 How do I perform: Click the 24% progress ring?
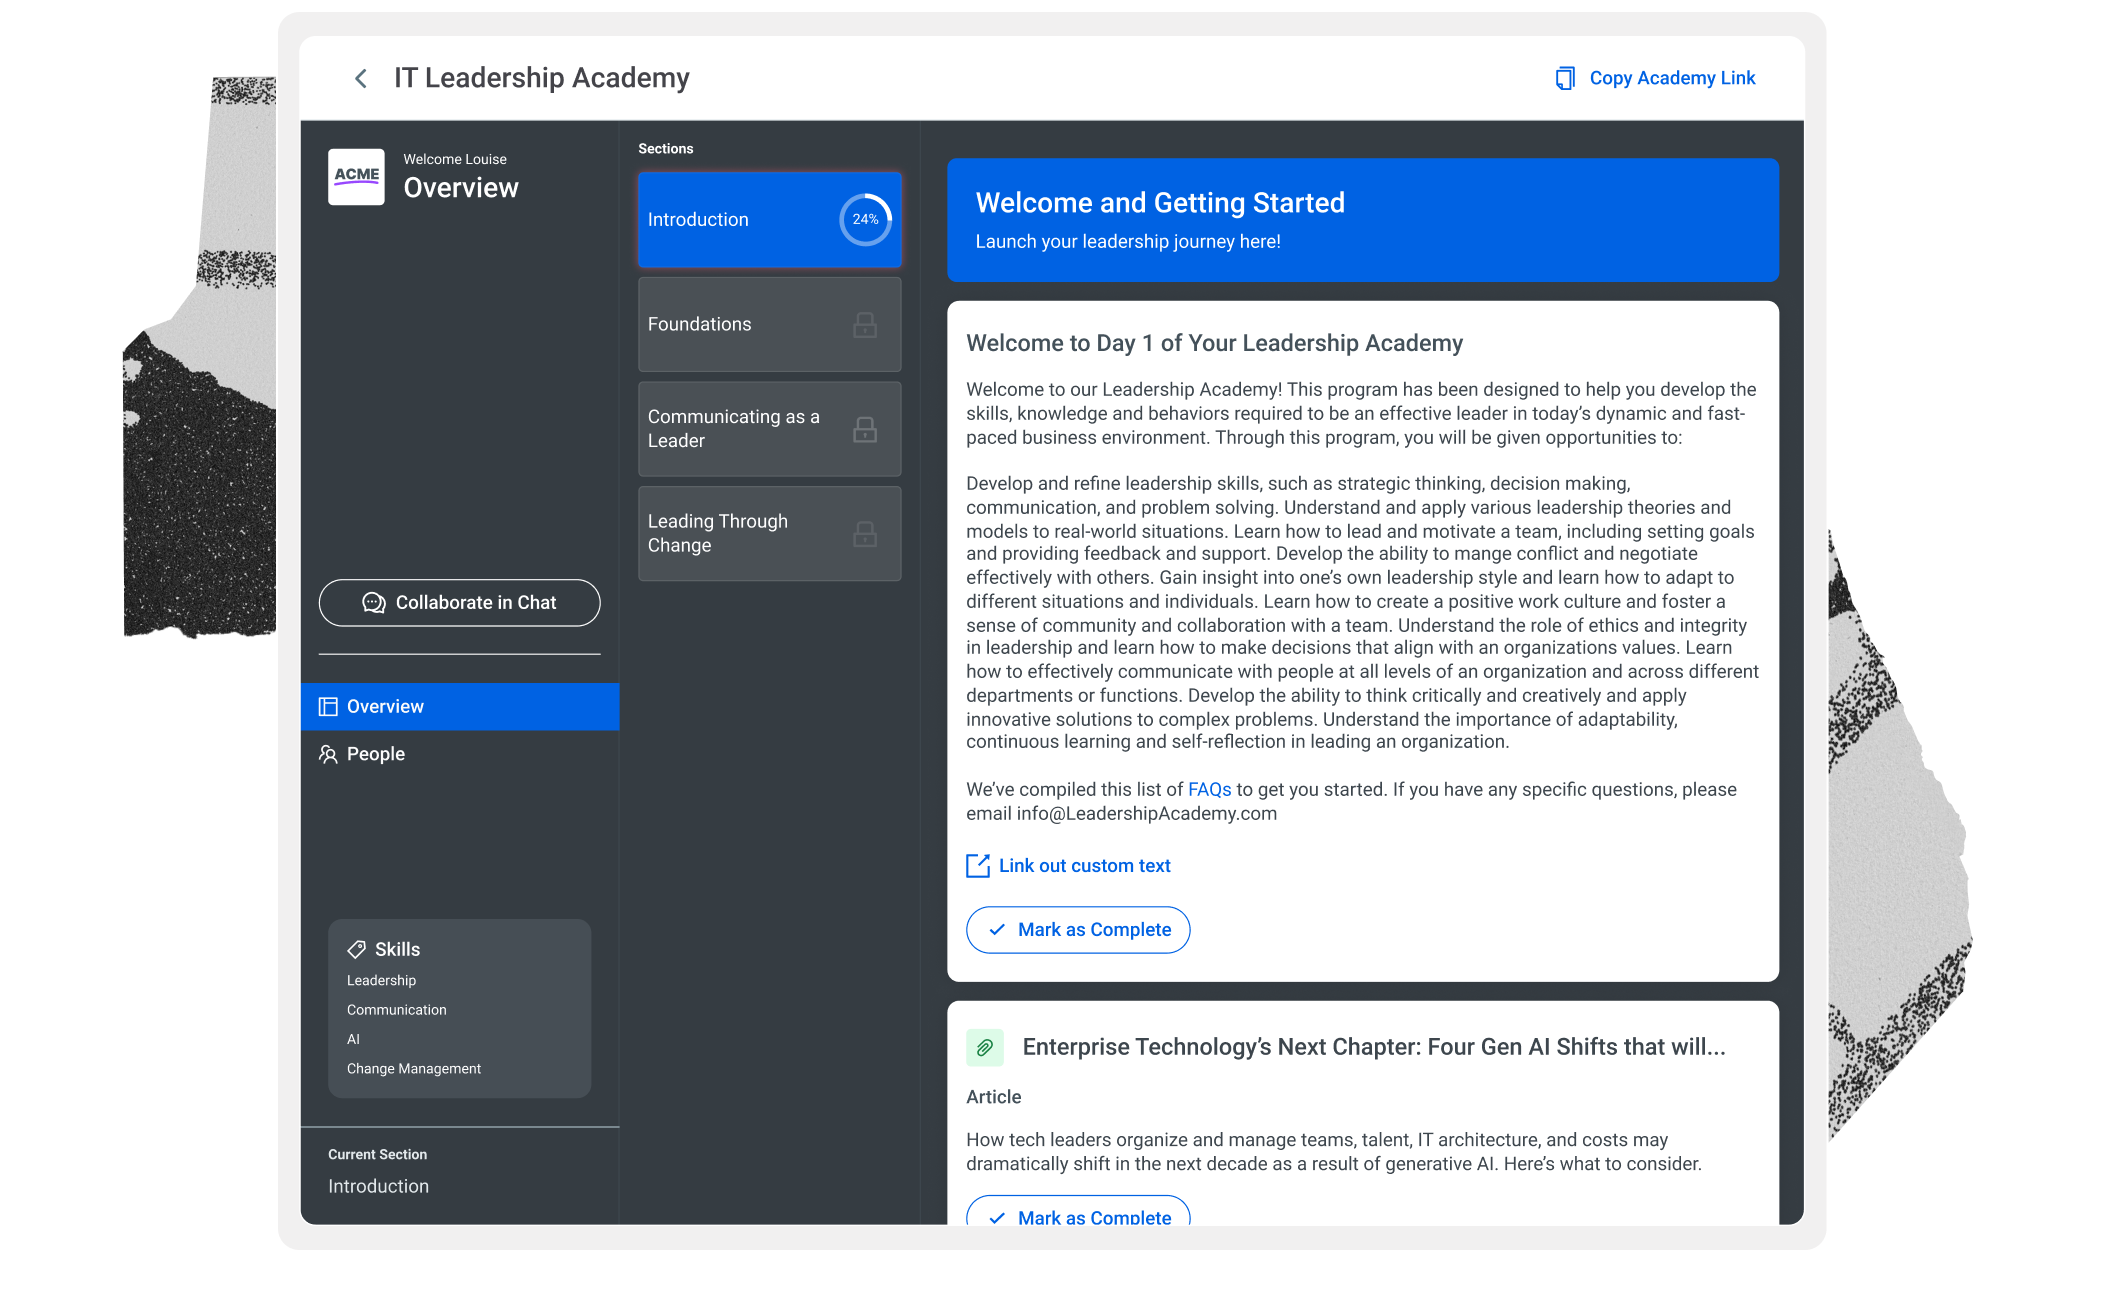coord(865,220)
